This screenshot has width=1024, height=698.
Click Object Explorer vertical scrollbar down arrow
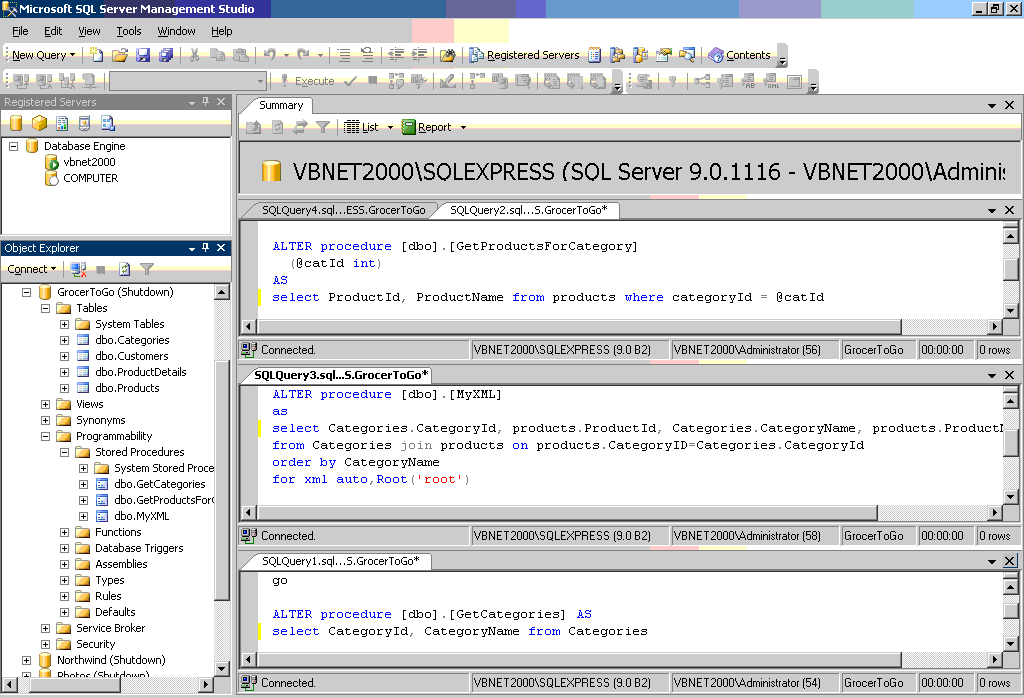tap(221, 669)
